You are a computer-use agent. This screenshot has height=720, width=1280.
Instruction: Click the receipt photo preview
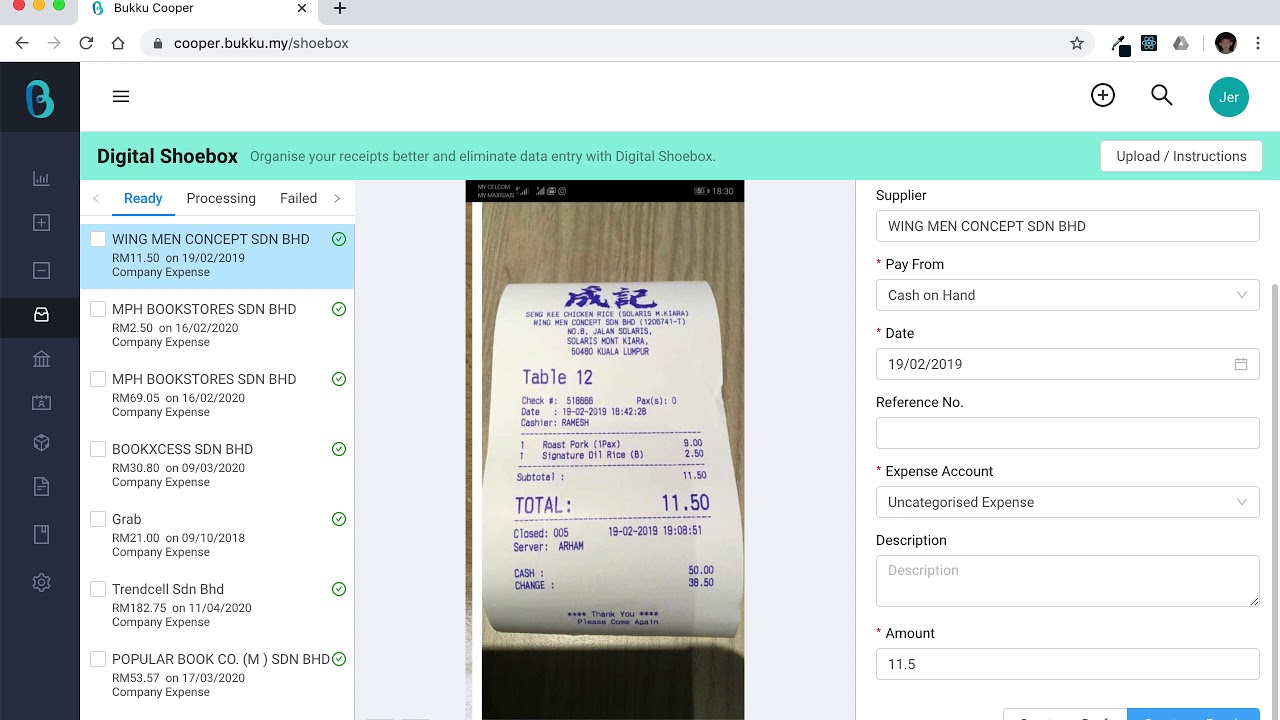605,450
